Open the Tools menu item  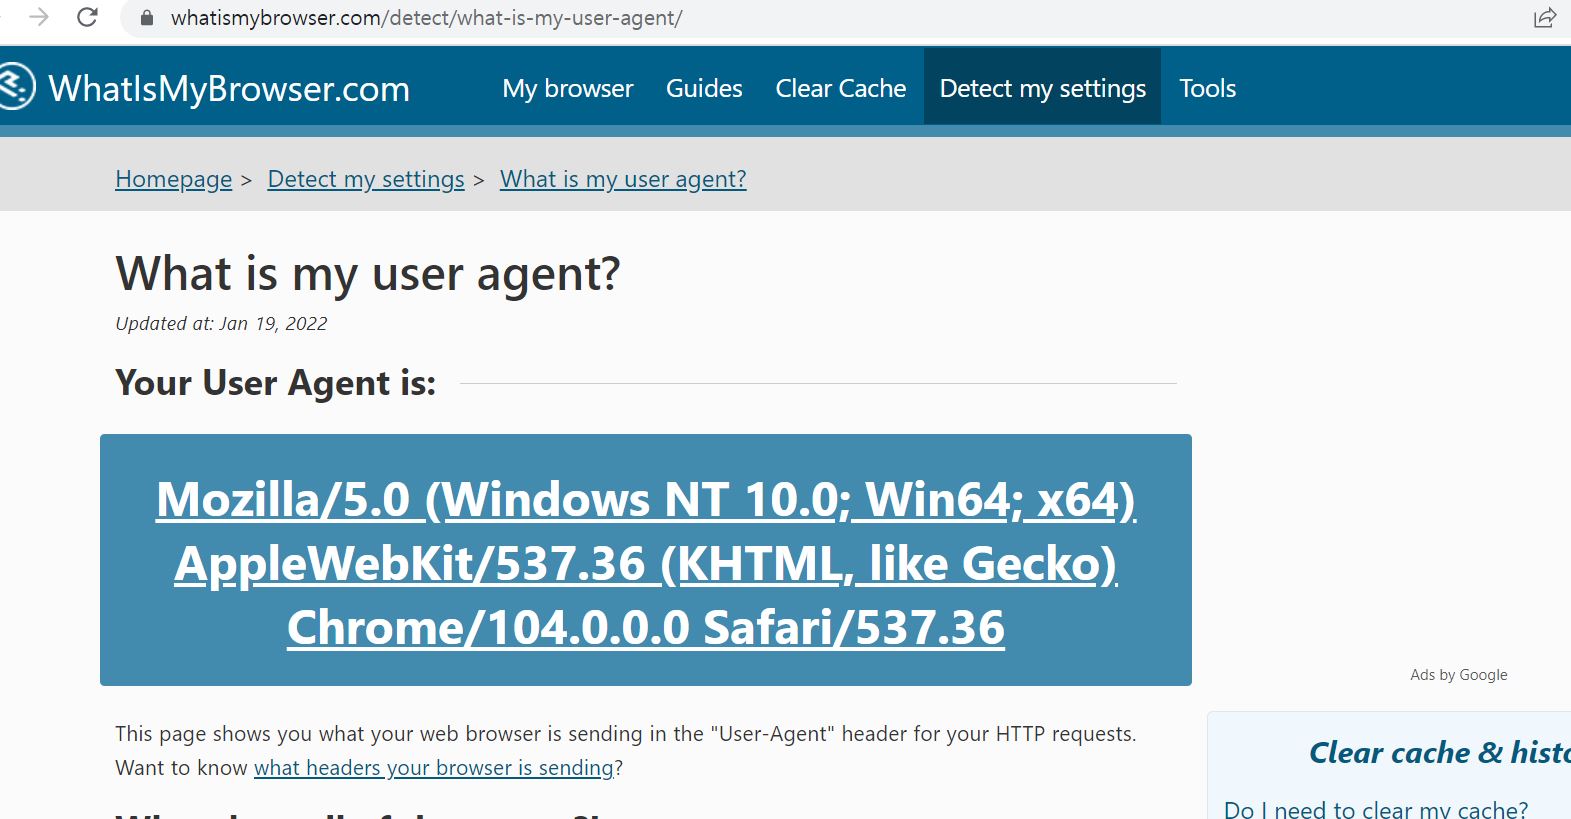[1207, 88]
